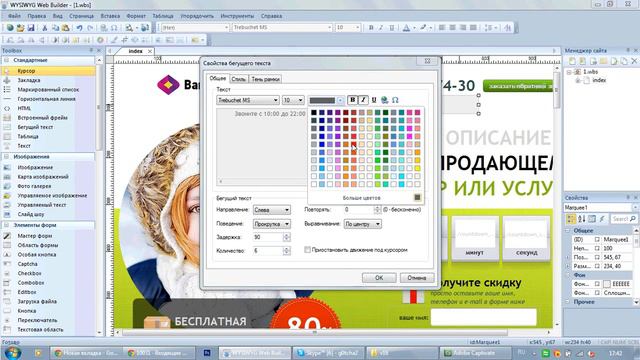Click the EEEEEE background color swatch in properties

607,284
